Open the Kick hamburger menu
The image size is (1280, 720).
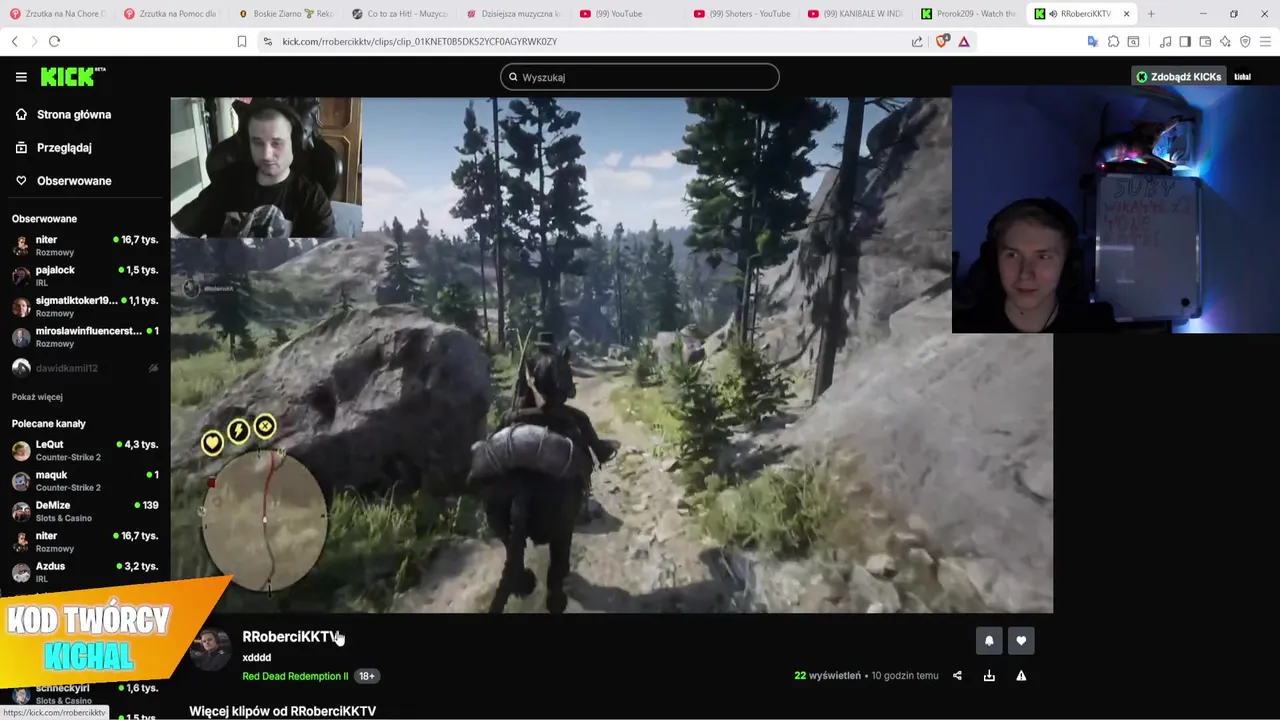click(x=21, y=77)
